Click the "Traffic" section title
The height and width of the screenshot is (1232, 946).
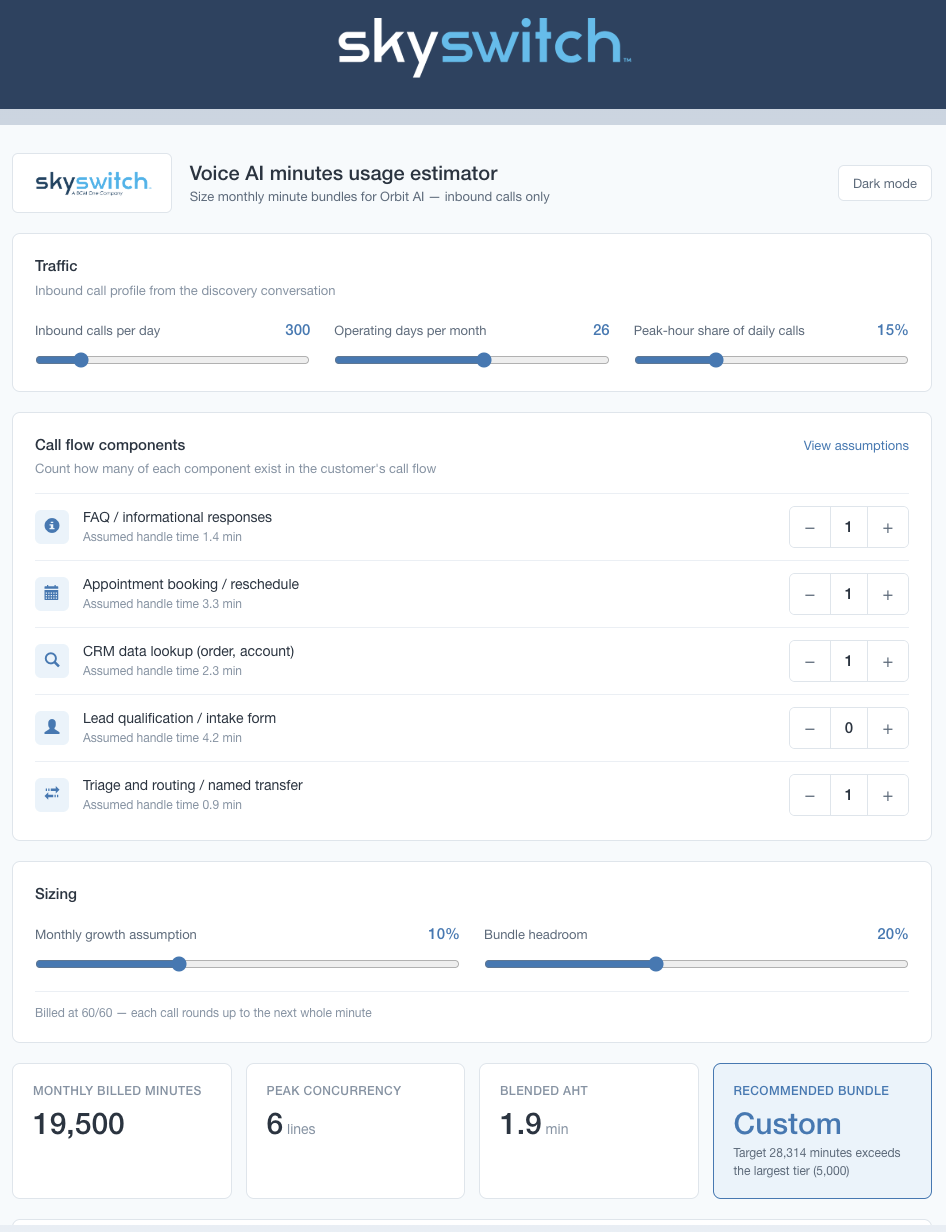56,266
